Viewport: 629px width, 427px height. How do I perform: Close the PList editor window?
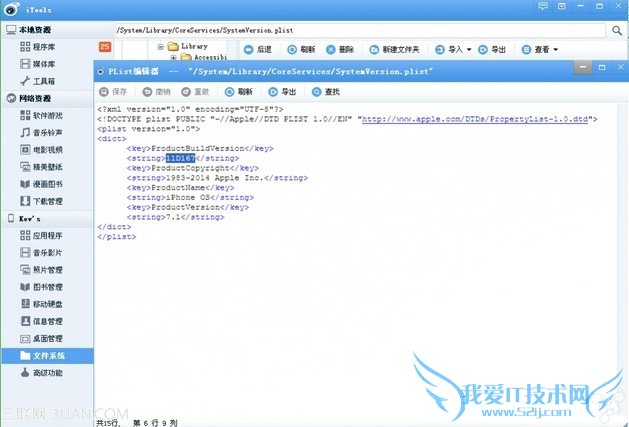coord(621,67)
